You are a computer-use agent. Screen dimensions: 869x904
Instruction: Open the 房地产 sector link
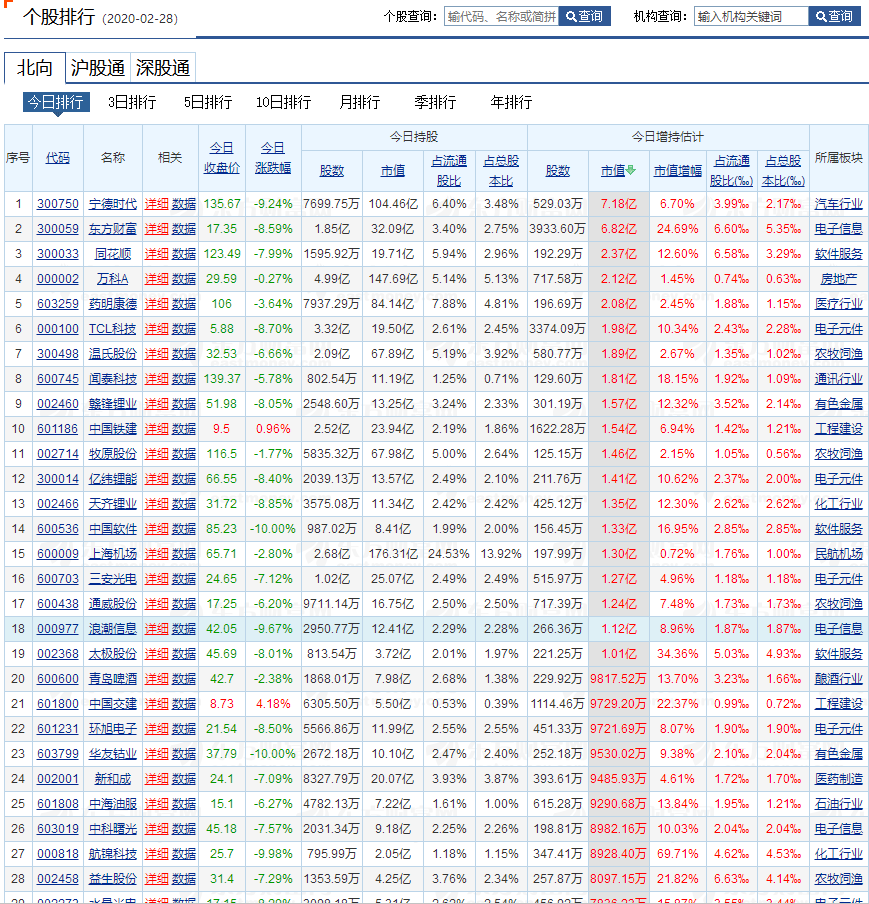click(x=838, y=279)
